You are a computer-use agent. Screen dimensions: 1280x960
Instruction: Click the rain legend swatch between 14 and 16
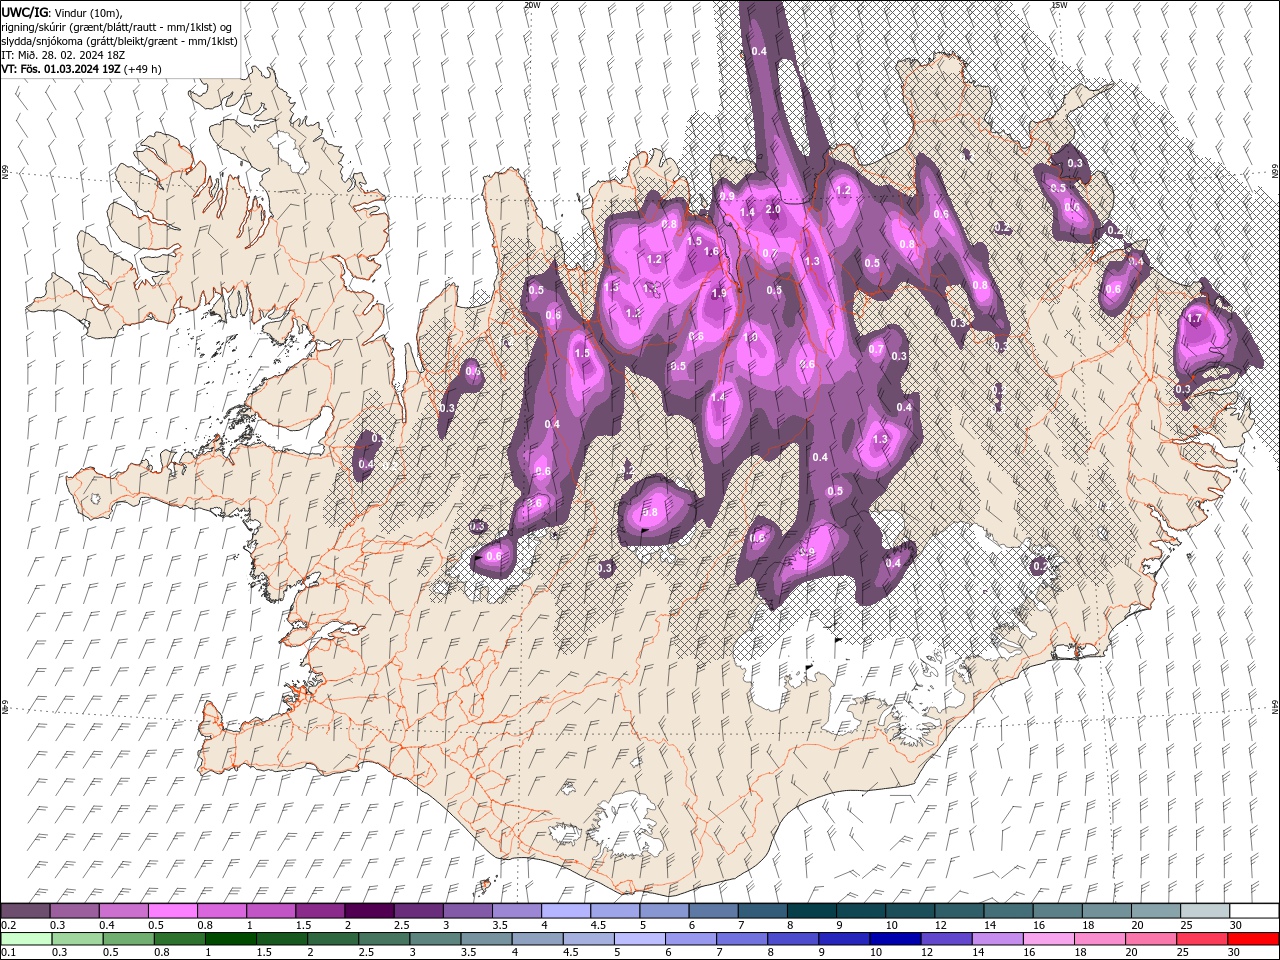click(997, 939)
